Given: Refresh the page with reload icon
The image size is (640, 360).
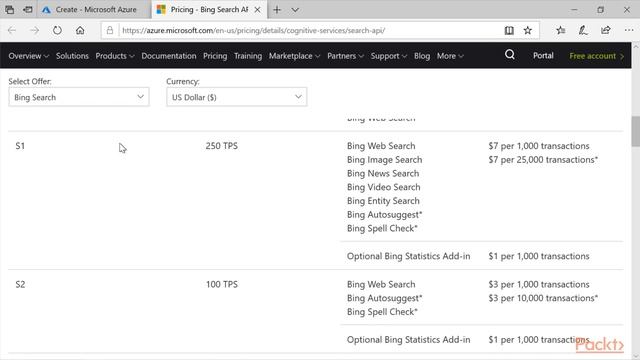Looking at the screenshot, I should click(x=57, y=30).
